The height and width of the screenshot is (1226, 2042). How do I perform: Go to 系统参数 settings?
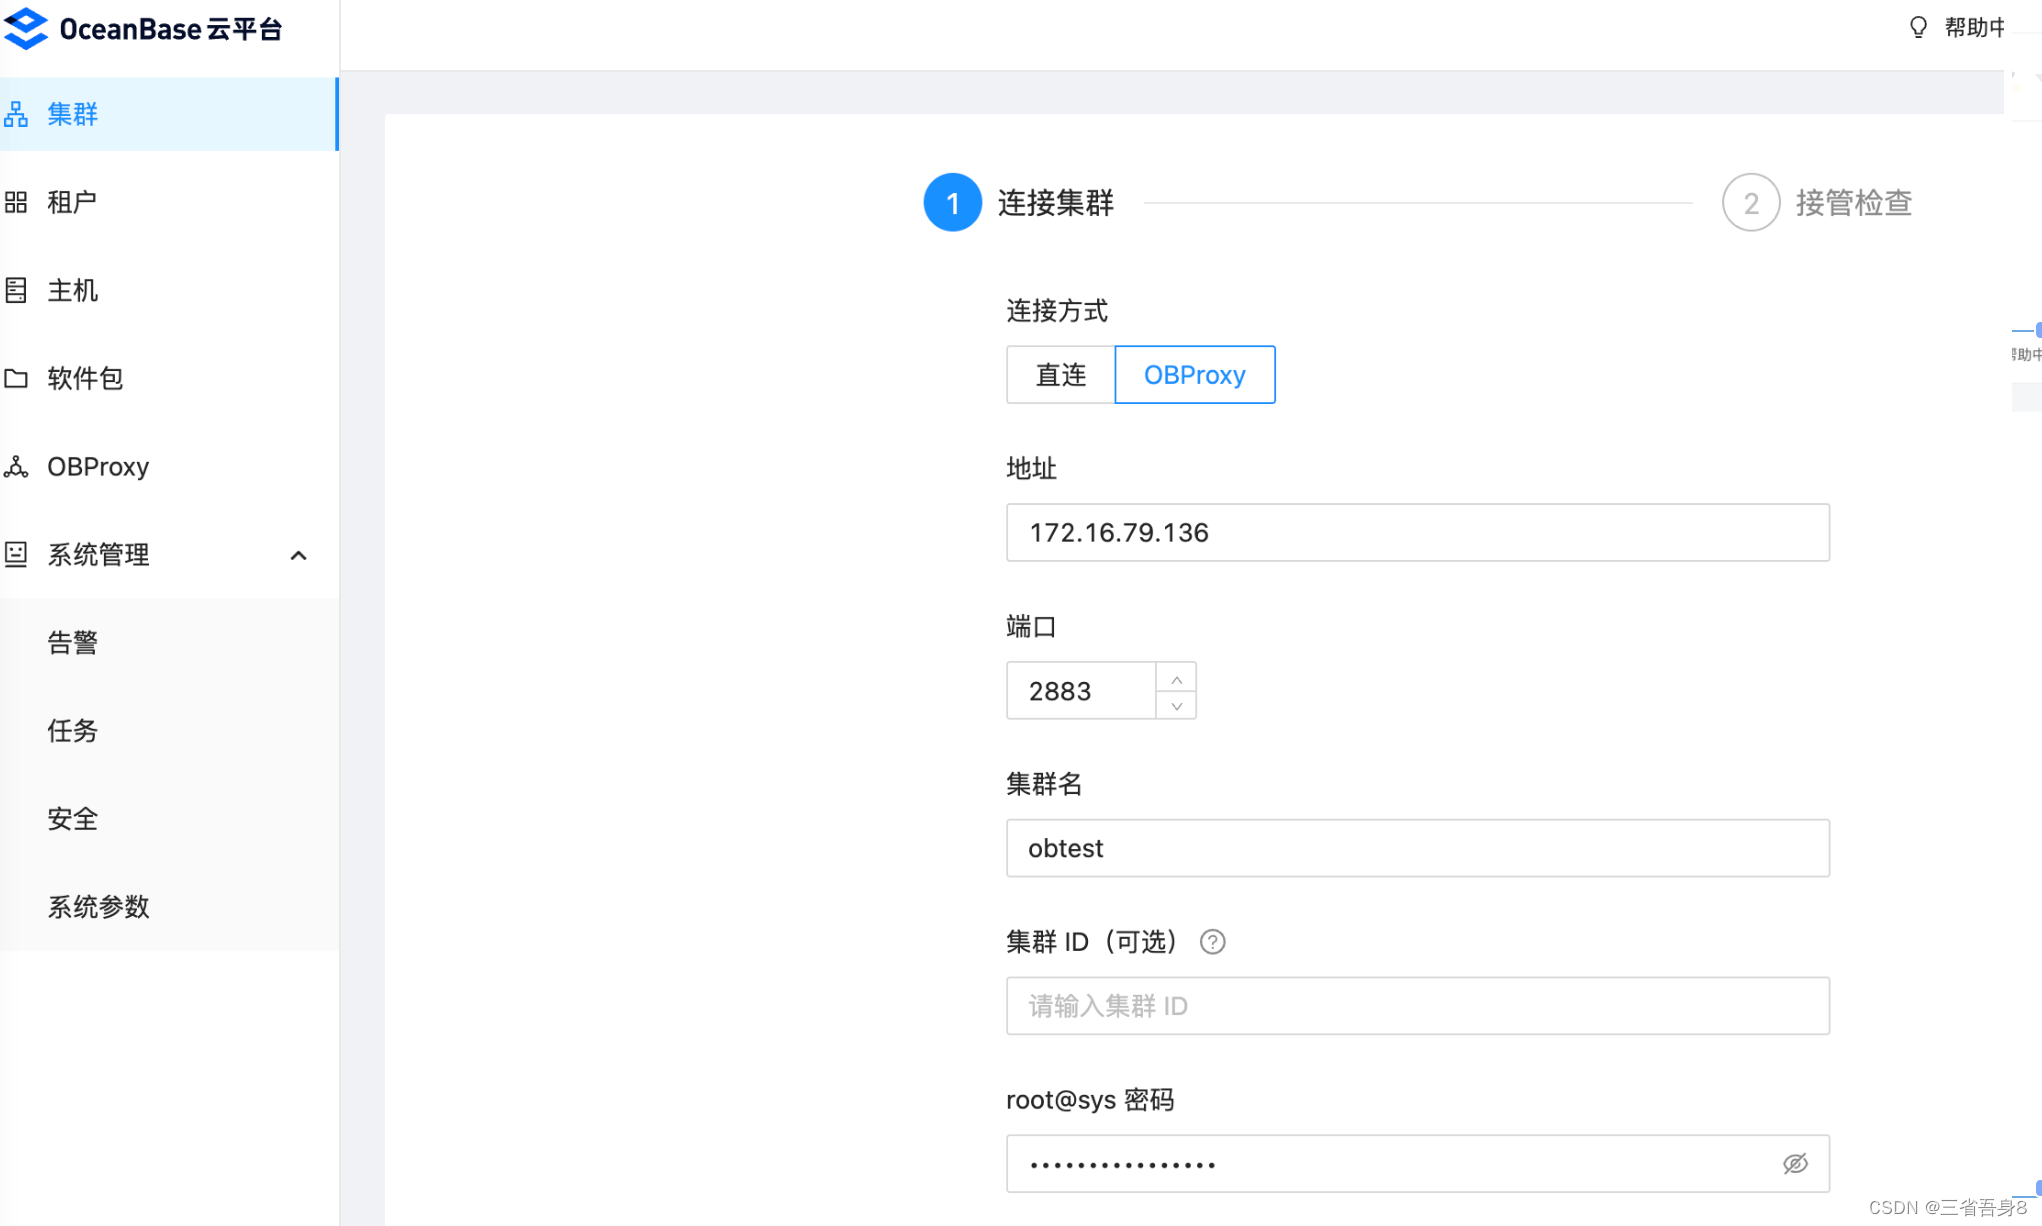click(x=97, y=906)
